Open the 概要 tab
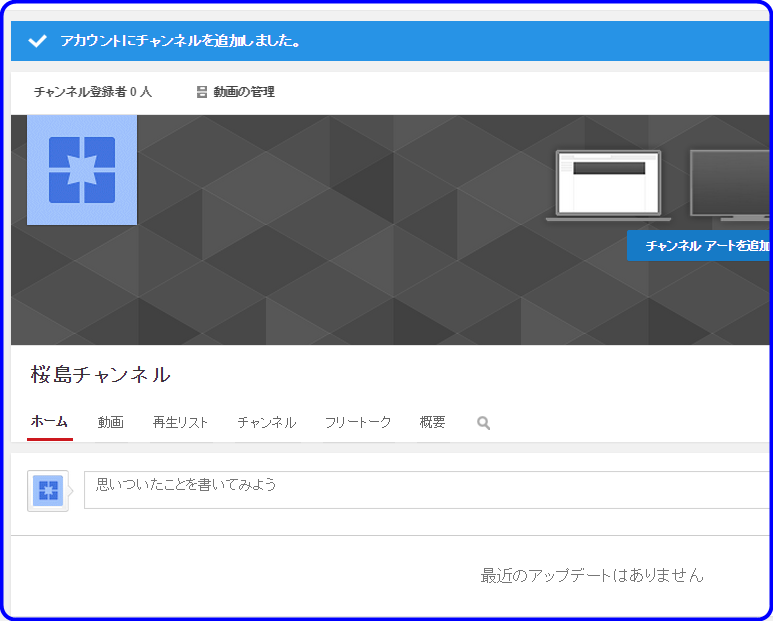 pyautogui.click(x=432, y=422)
